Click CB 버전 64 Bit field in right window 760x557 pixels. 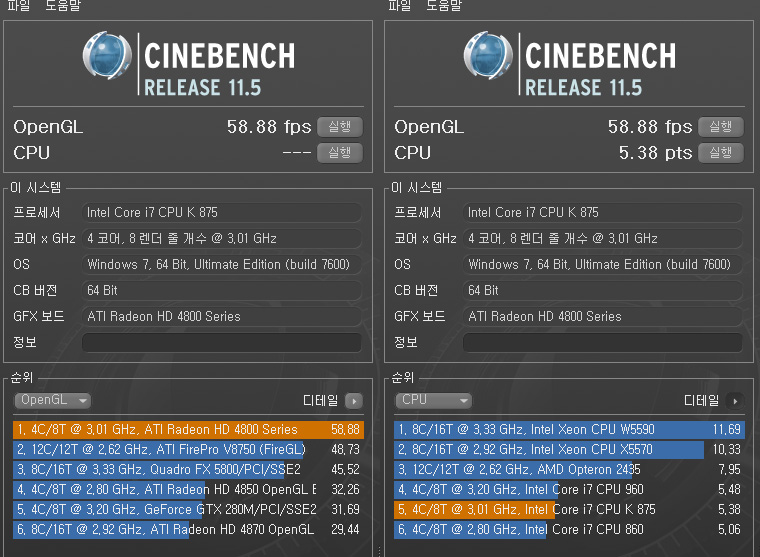tap(603, 290)
